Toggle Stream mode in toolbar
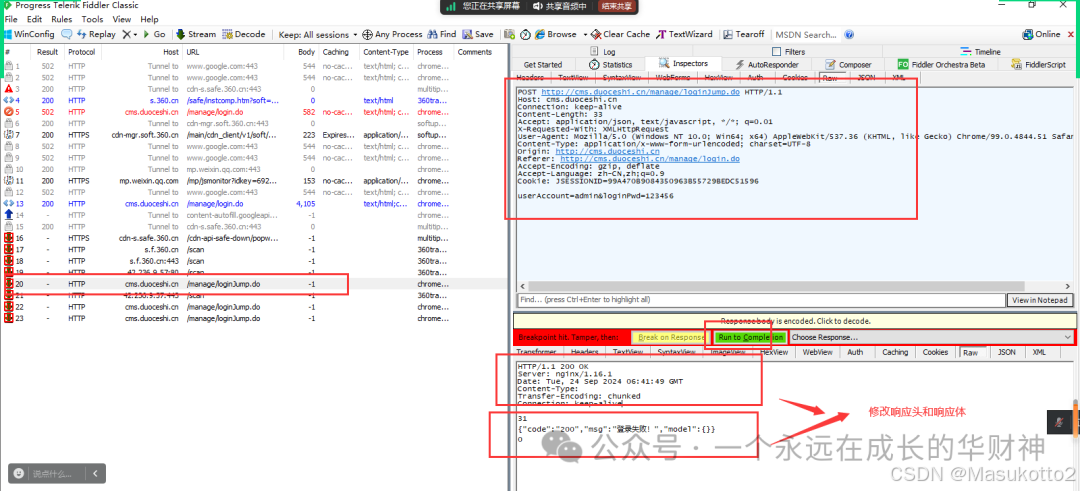The width and height of the screenshot is (1080, 491). (x=196, y=34)
